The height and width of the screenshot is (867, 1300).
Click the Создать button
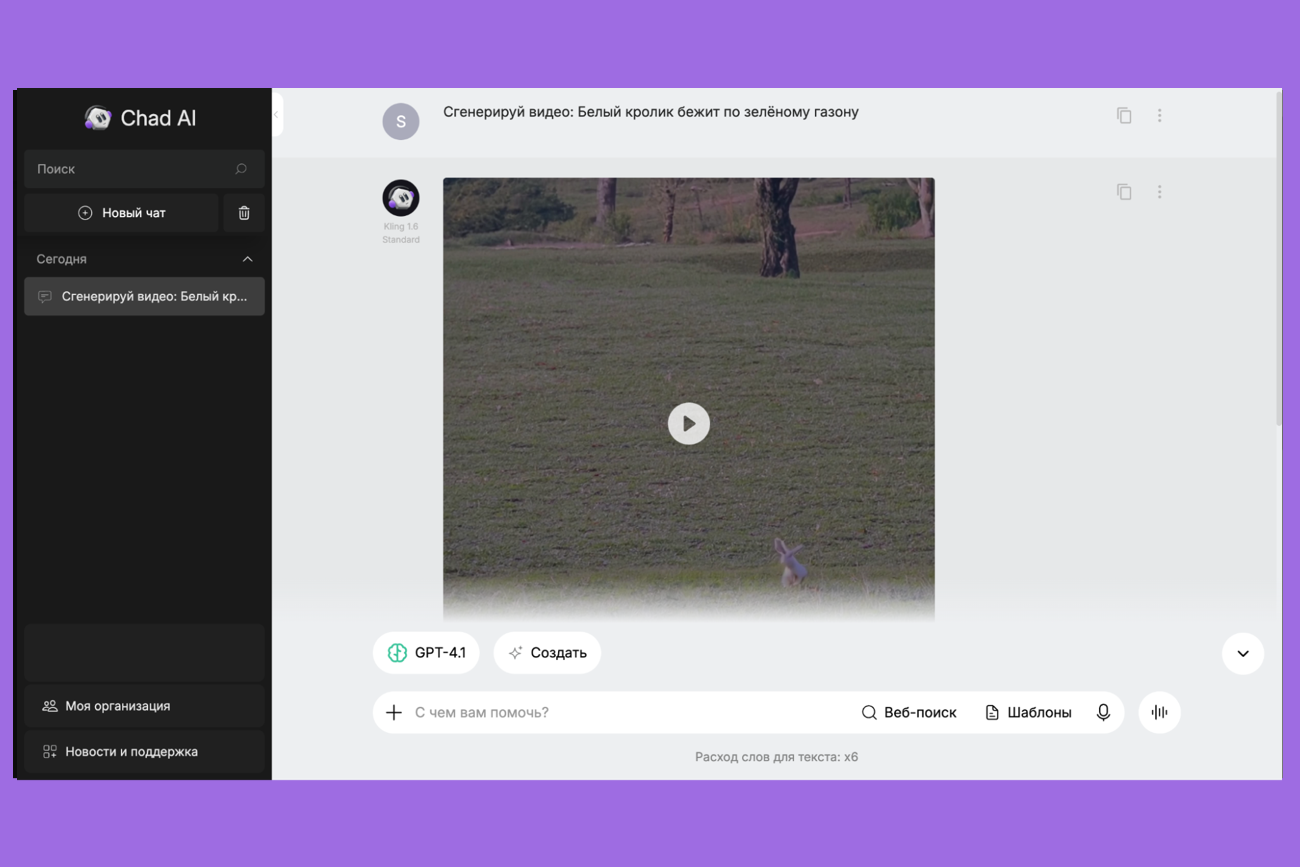coord(547,653)
